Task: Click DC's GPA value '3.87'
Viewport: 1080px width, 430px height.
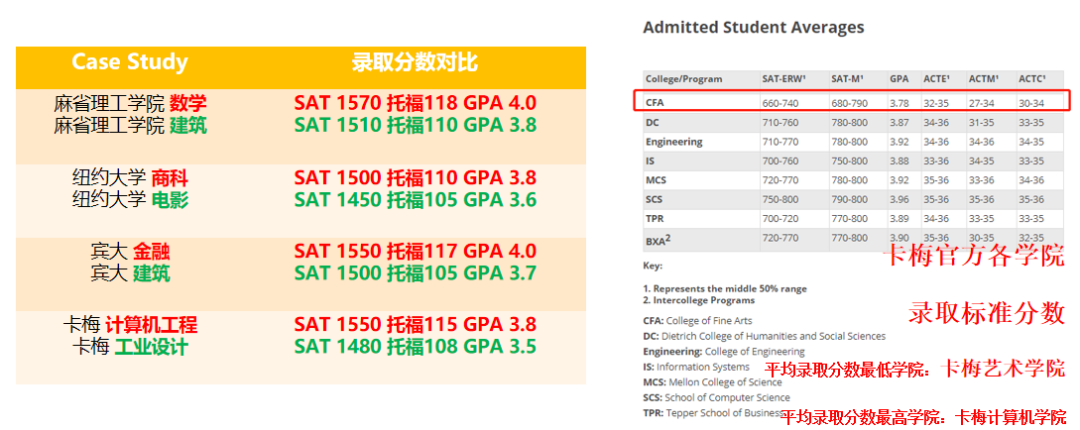Action: [898, 123]
